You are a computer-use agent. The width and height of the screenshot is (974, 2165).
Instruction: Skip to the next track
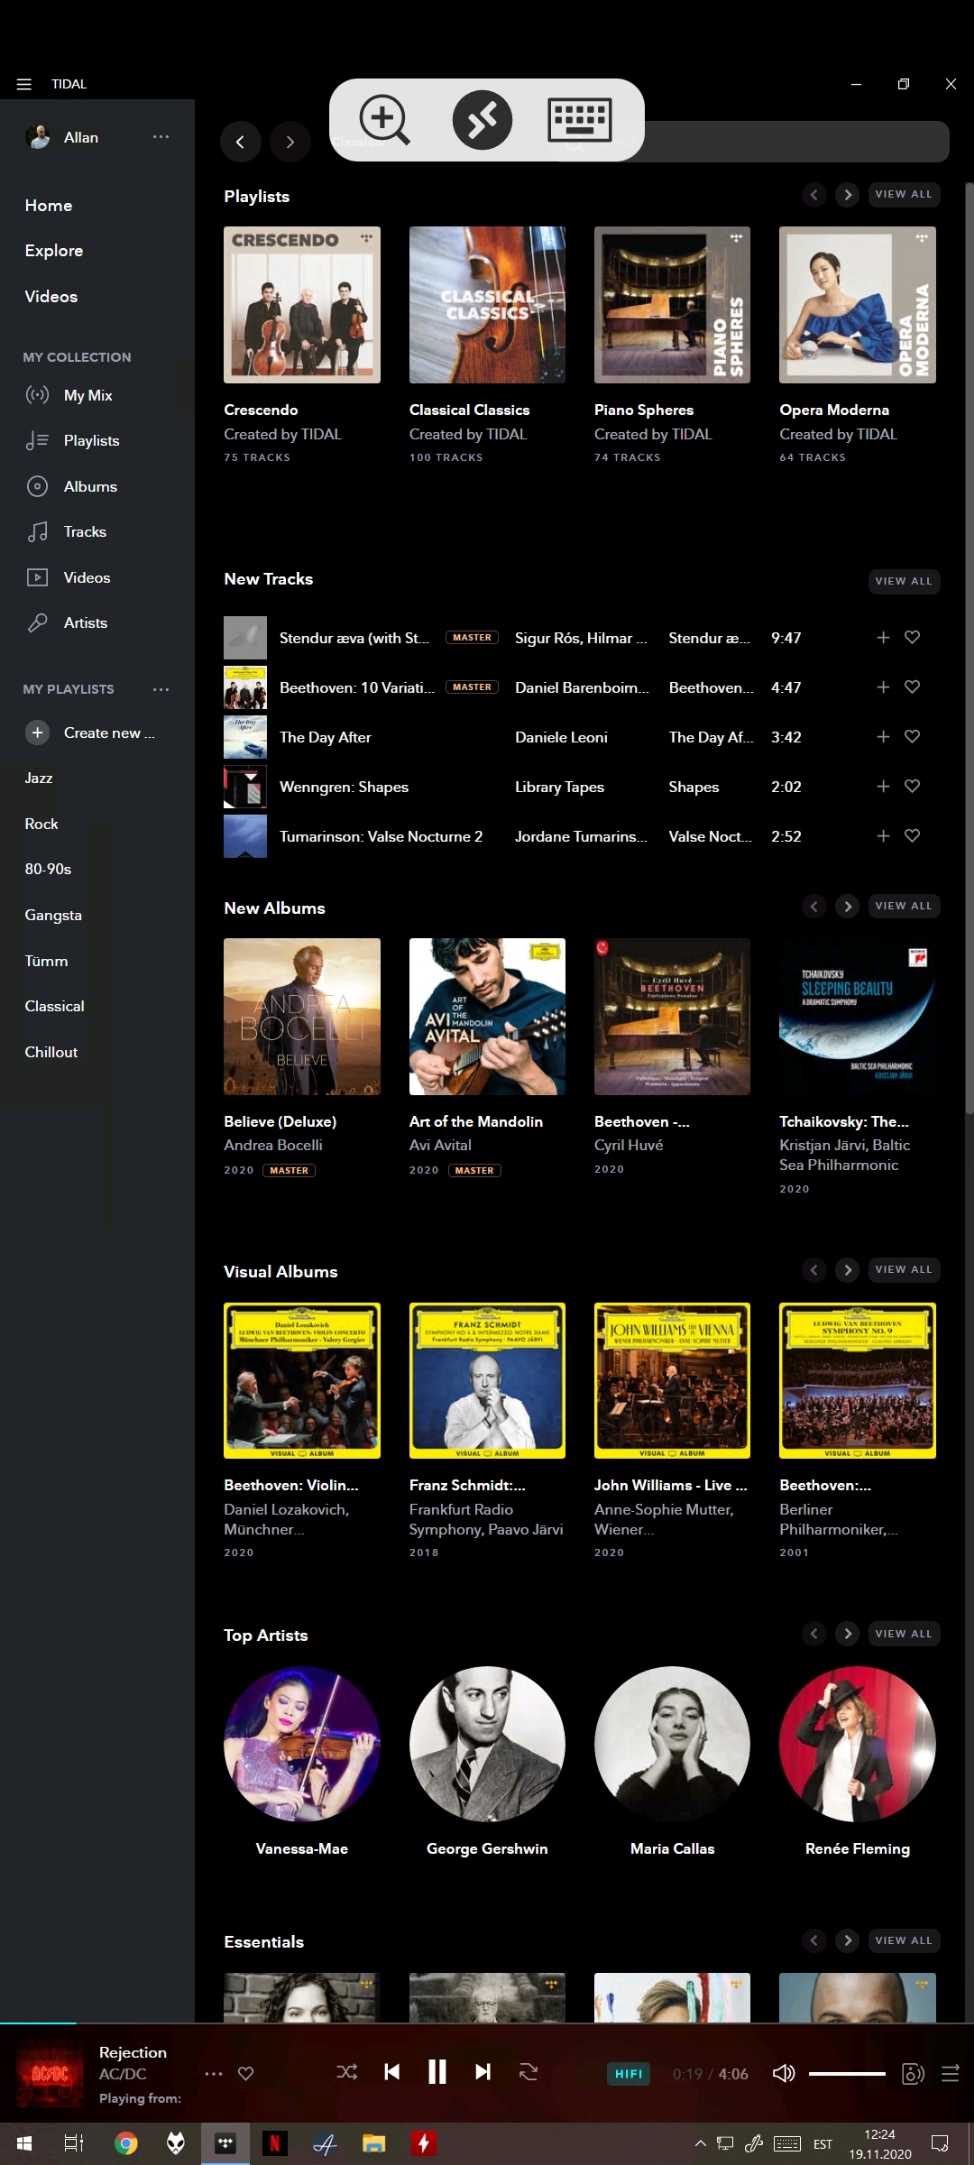click(x=483, y=2072)
